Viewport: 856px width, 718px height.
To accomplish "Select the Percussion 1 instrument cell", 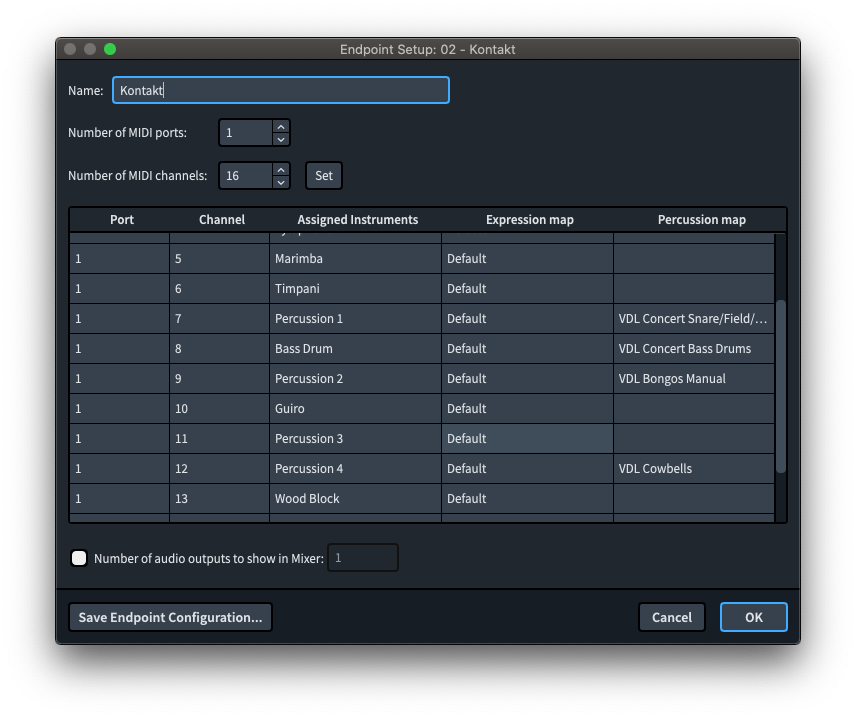I will pos(355,319).
